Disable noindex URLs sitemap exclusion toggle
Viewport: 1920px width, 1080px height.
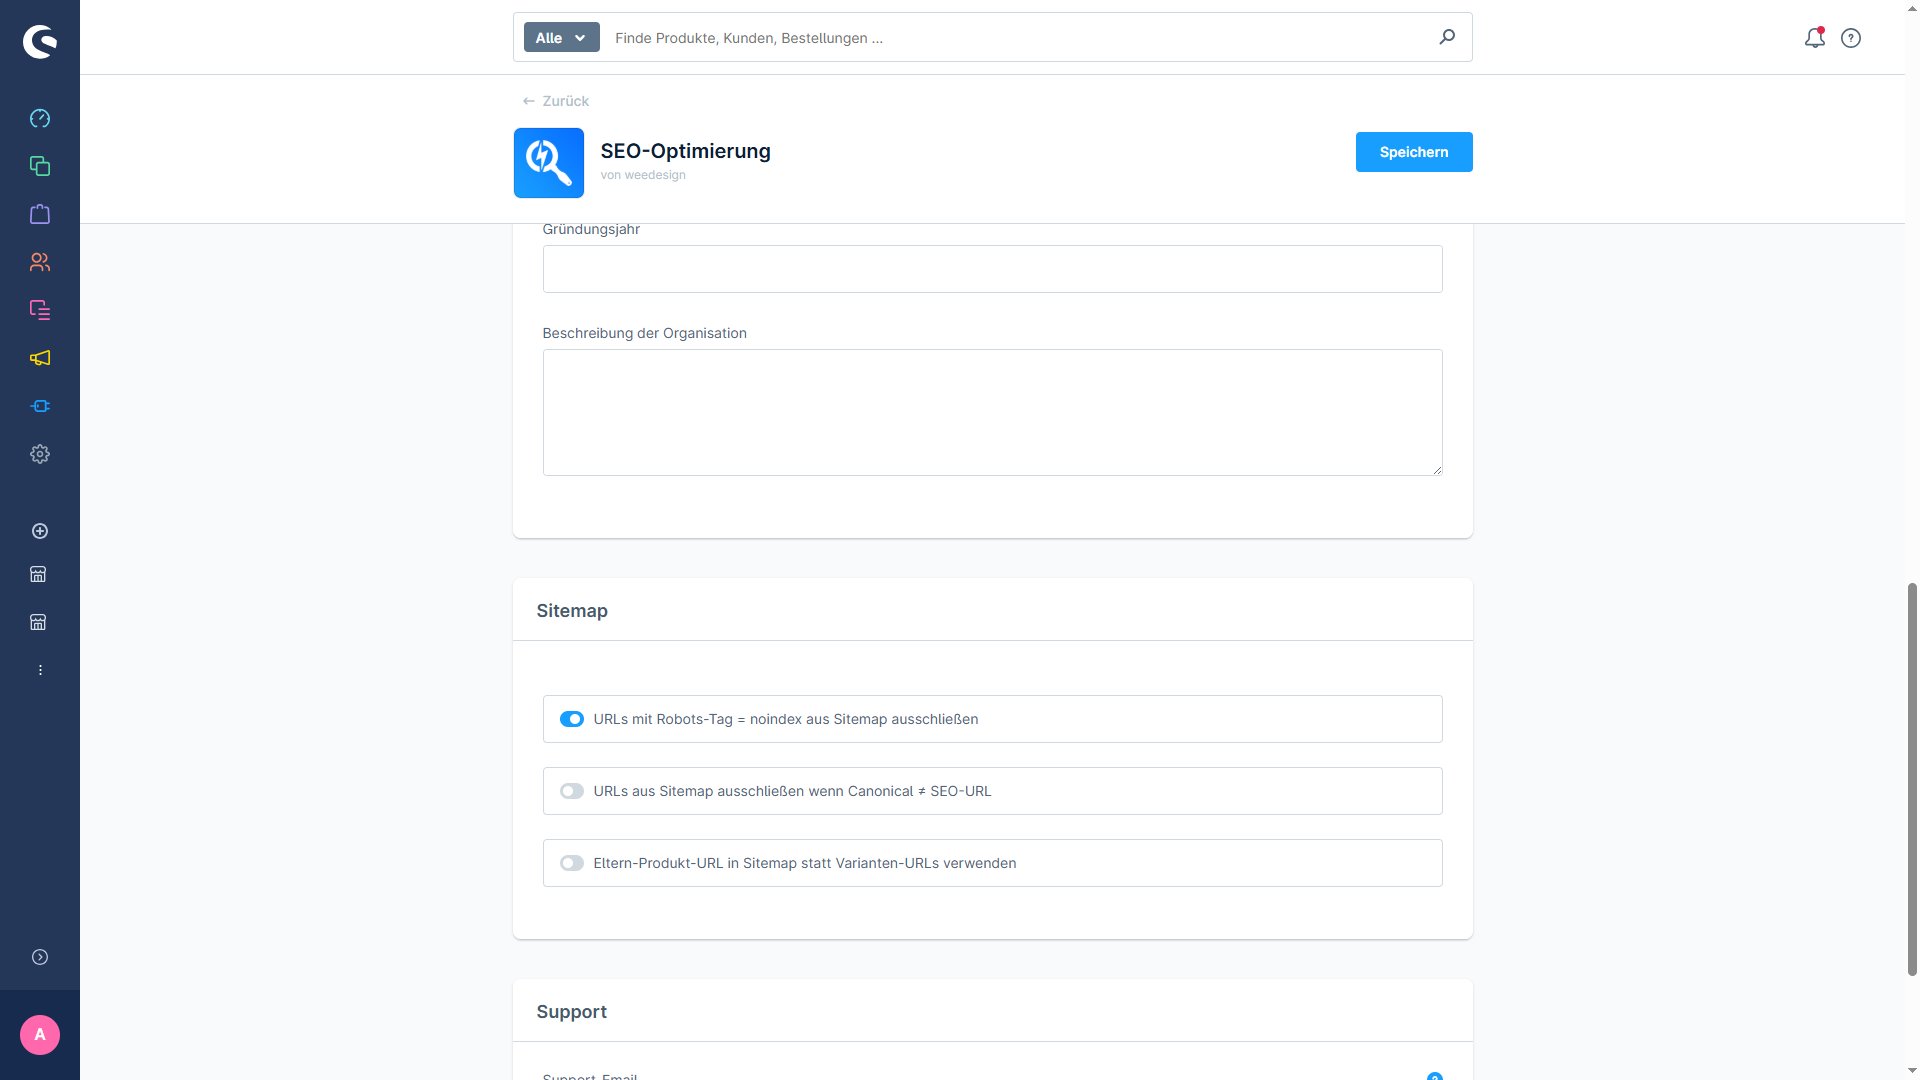tap(571, 719)
